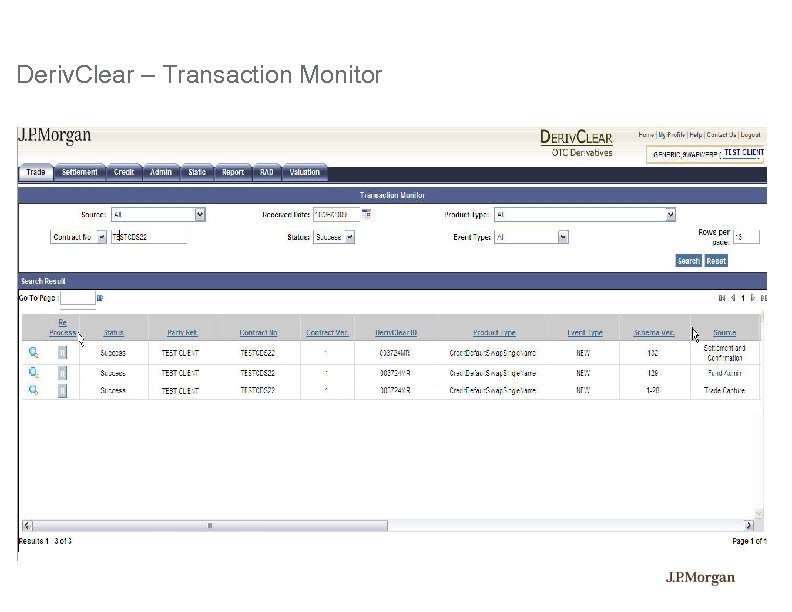792x612 pixels.
Task: Click the Go To Page input field
Action: coord(78,298)
